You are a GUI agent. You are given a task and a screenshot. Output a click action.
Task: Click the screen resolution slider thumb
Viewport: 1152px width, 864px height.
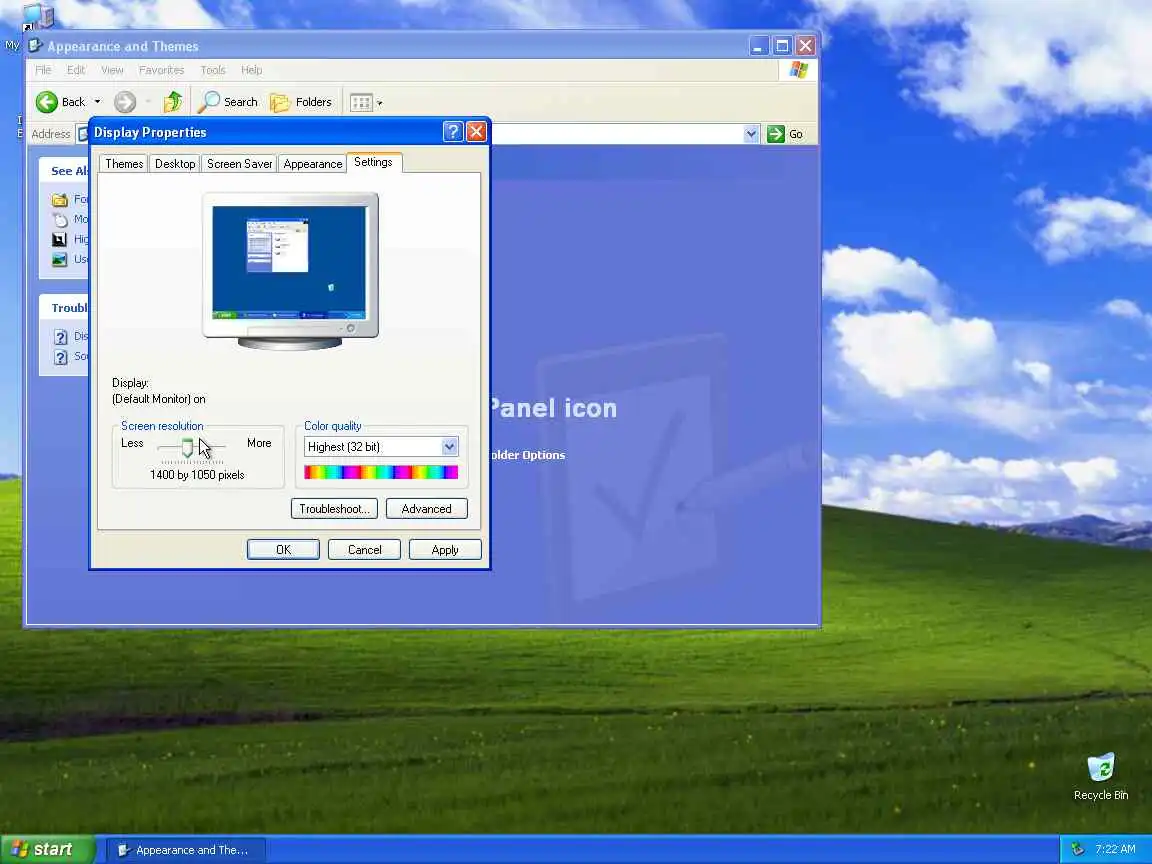coord(187,447)
